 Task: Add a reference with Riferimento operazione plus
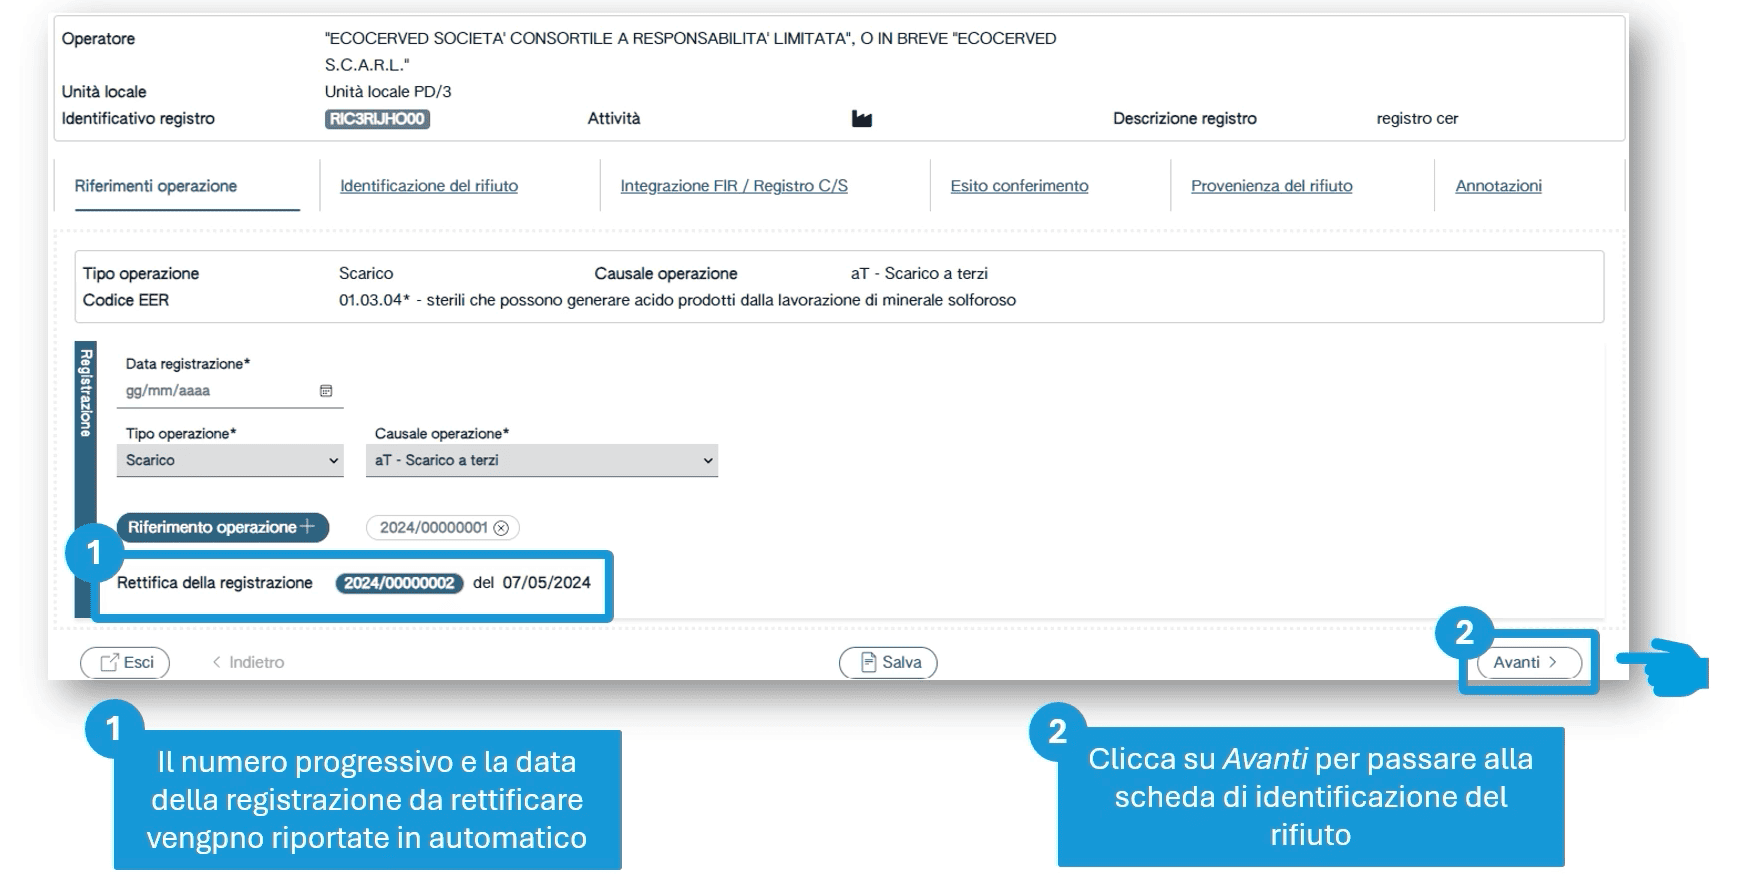click(x=222, y=527)
